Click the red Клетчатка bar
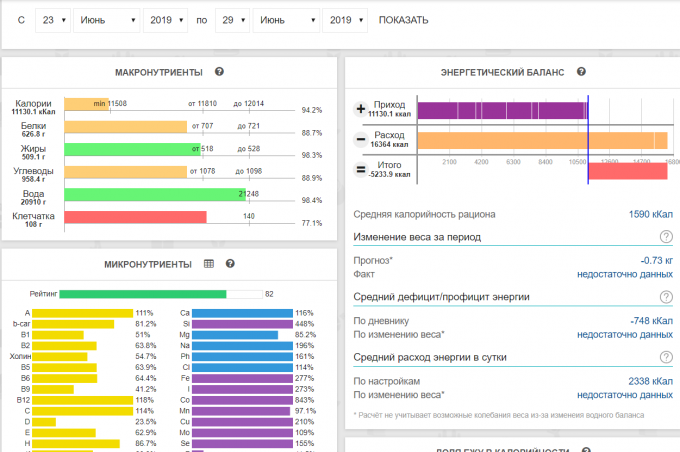680x452 pixels. click(x=135, y=217)
